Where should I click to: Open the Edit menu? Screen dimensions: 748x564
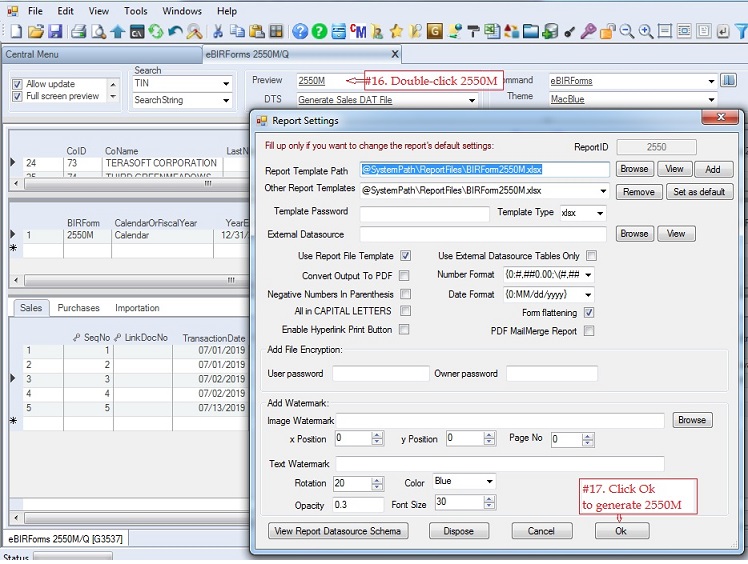(65, 10)
